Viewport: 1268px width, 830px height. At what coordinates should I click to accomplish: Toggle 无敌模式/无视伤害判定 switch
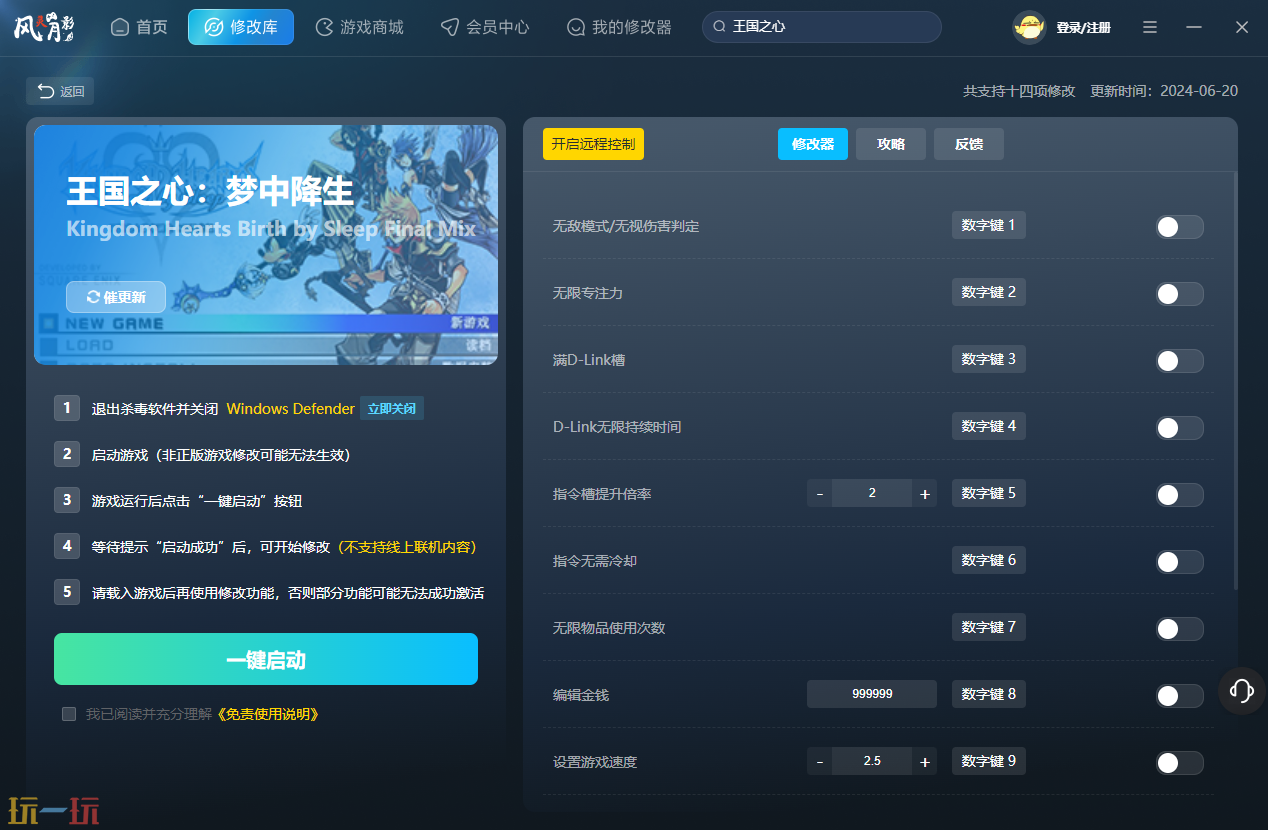(1179, 227)
